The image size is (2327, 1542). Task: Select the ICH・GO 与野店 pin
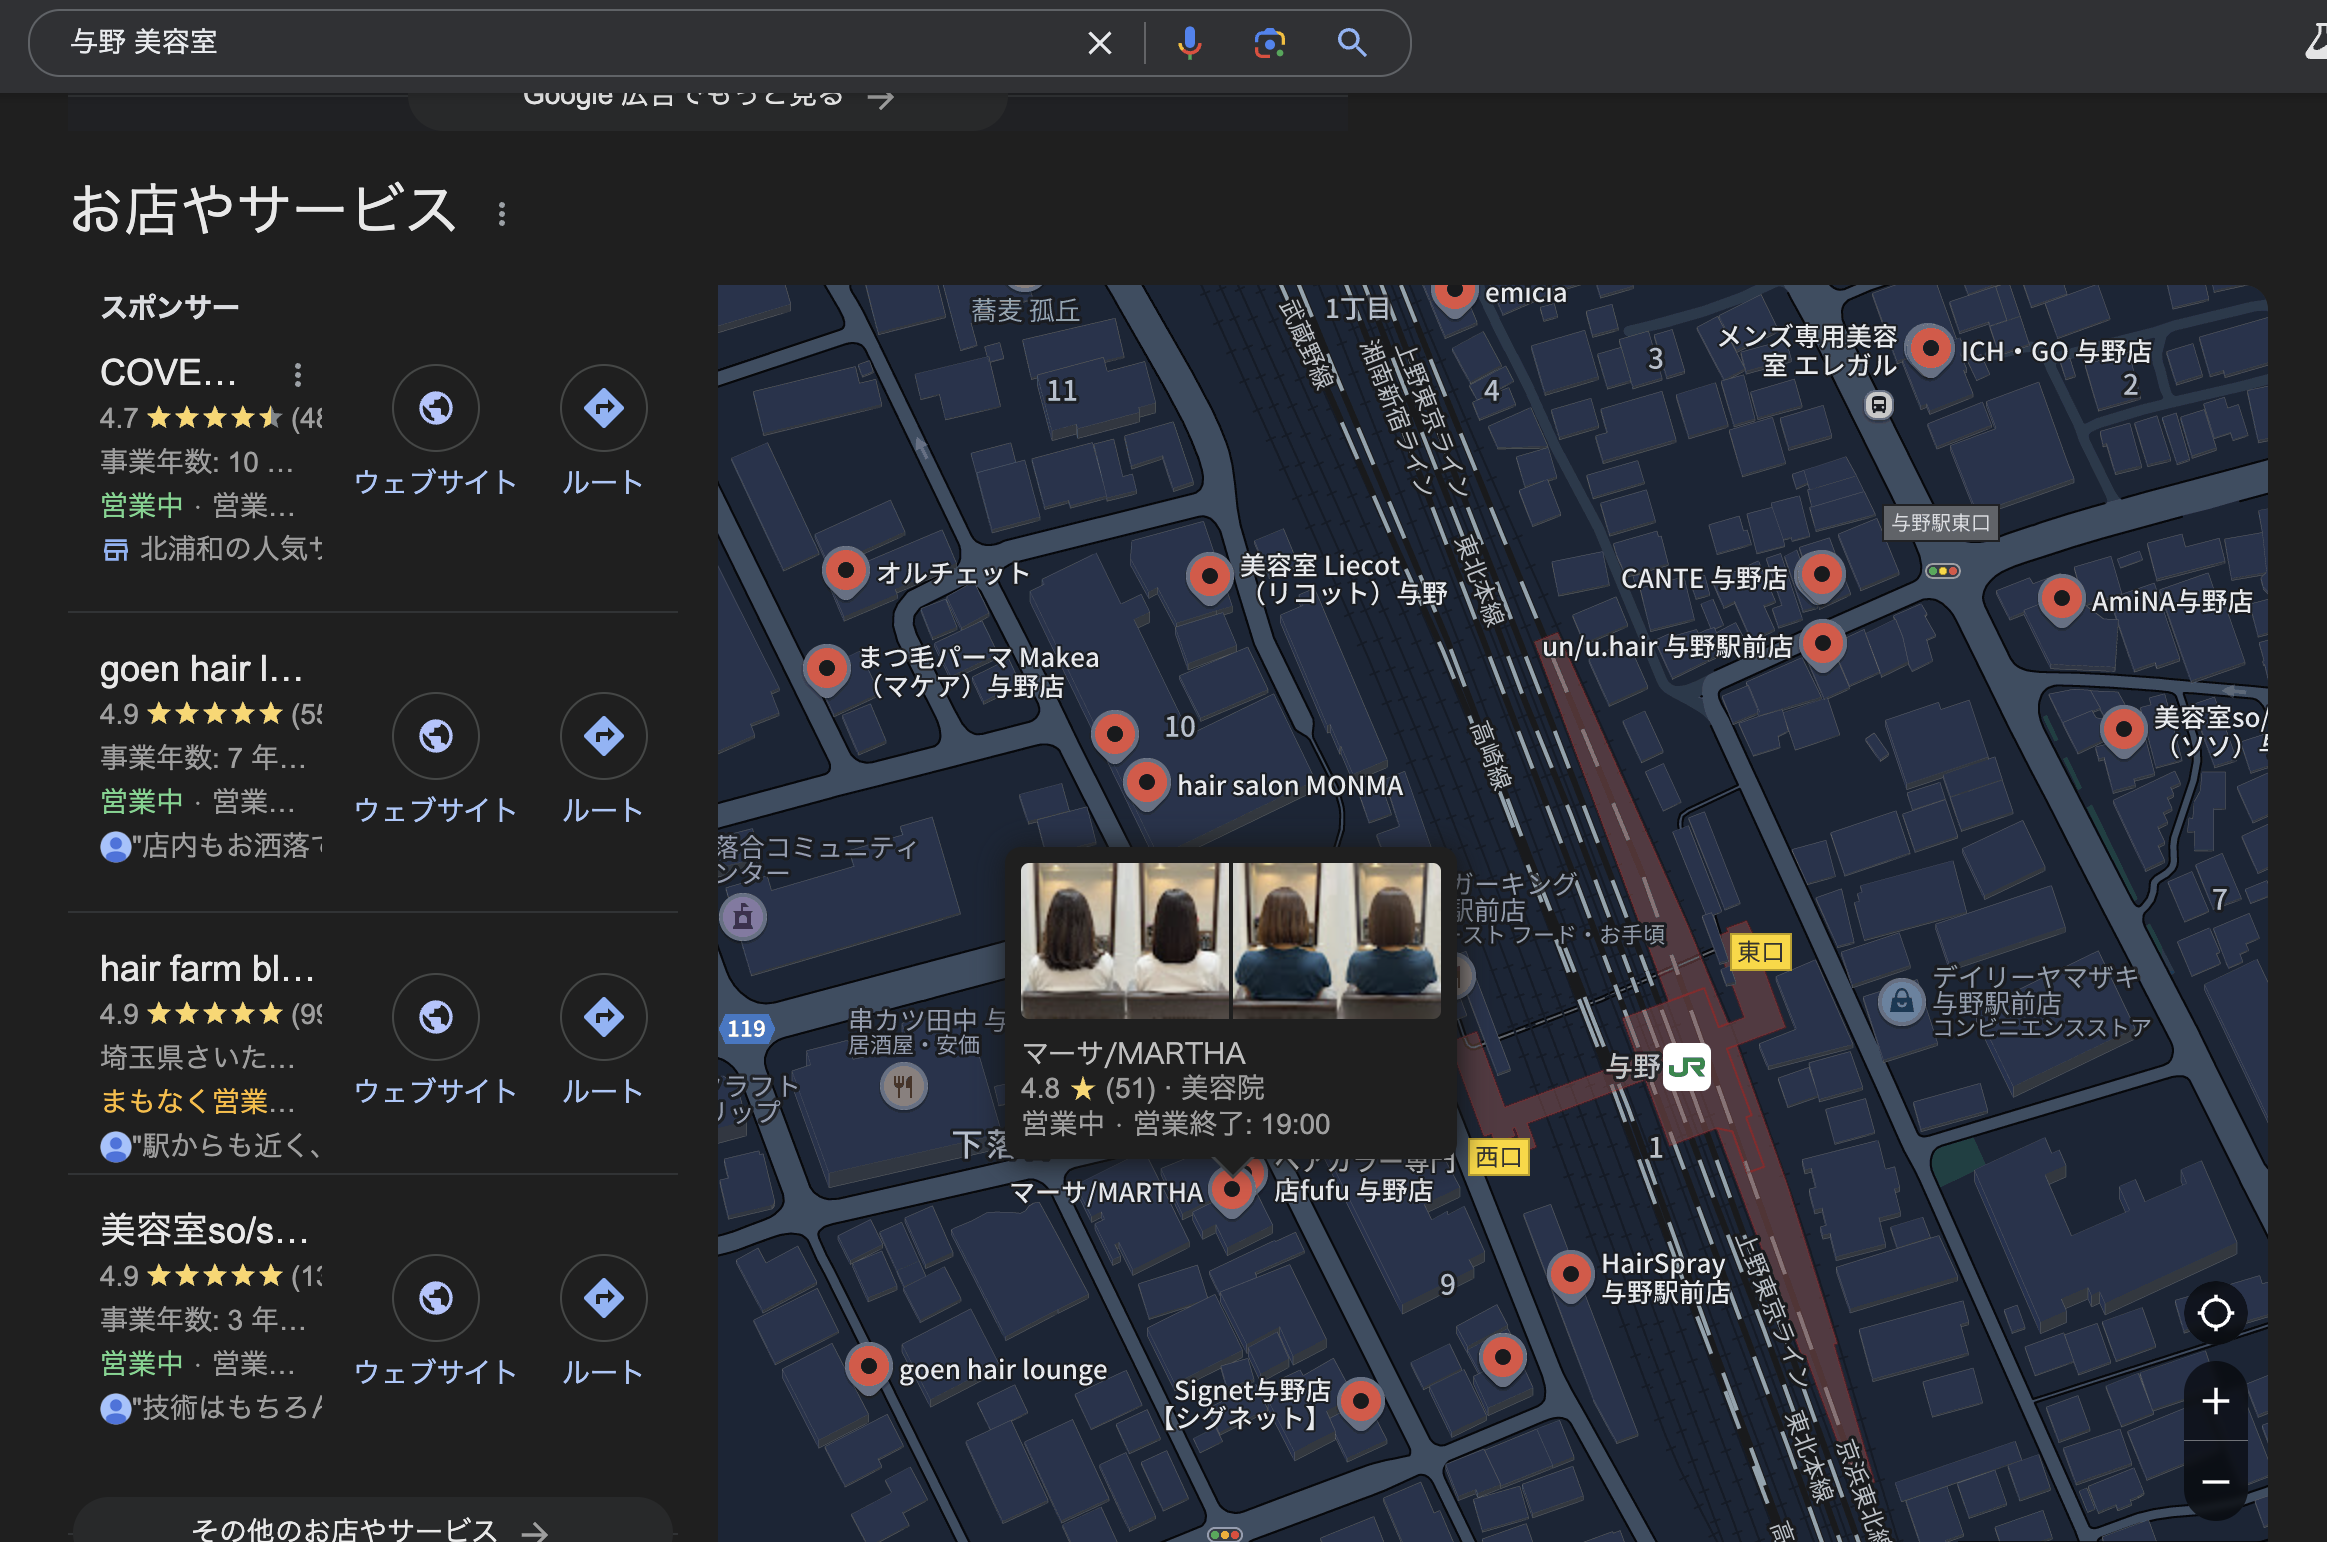click(1930, 351)
